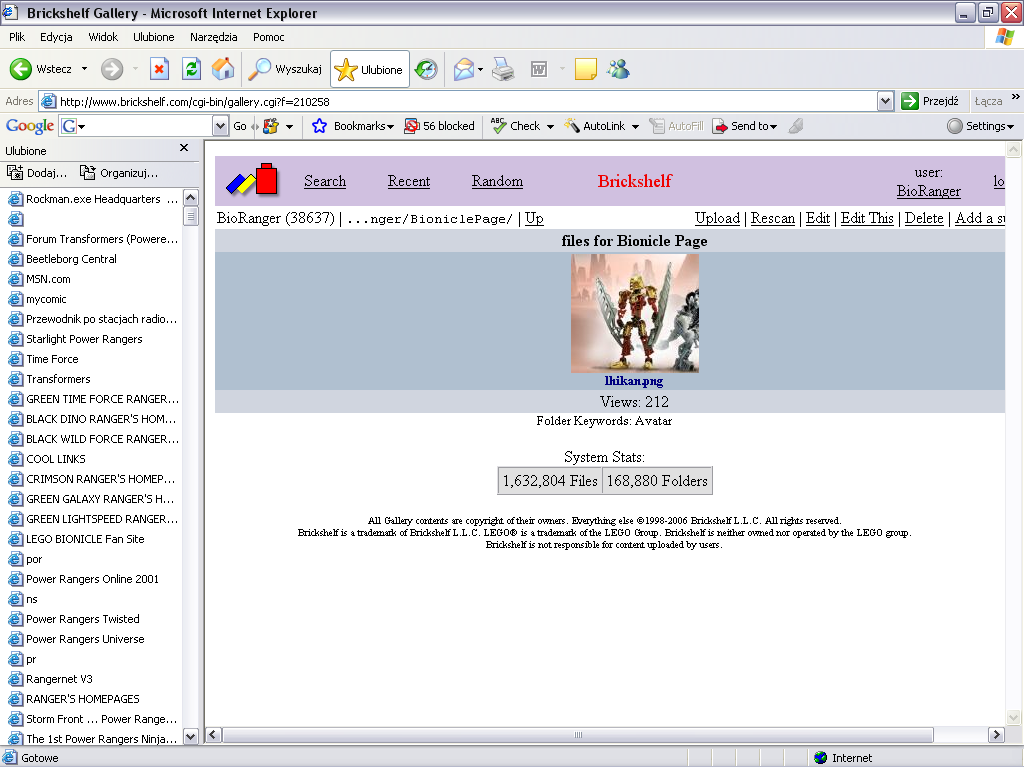This screenshot has height=768, width=1024.
Task: Click the Upload link
Action: [x=717, y=218]
